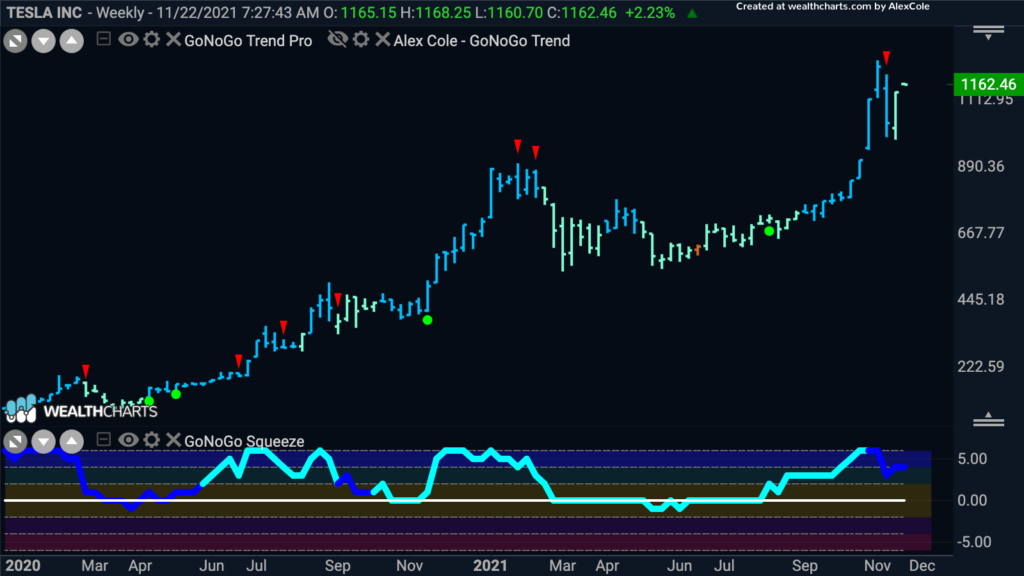Screen dimensions: 1024x576
Task: Click the green dot marker near November 2020
Action: (427, 320)
